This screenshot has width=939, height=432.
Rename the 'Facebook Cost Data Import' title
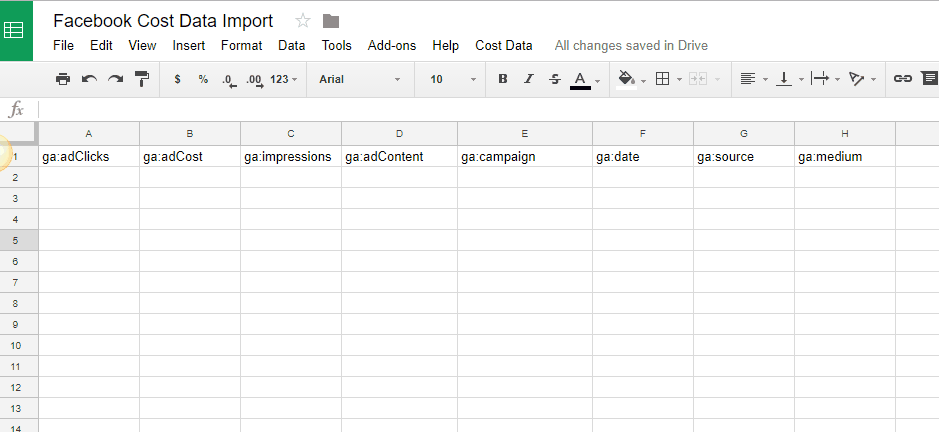point(163,21)
